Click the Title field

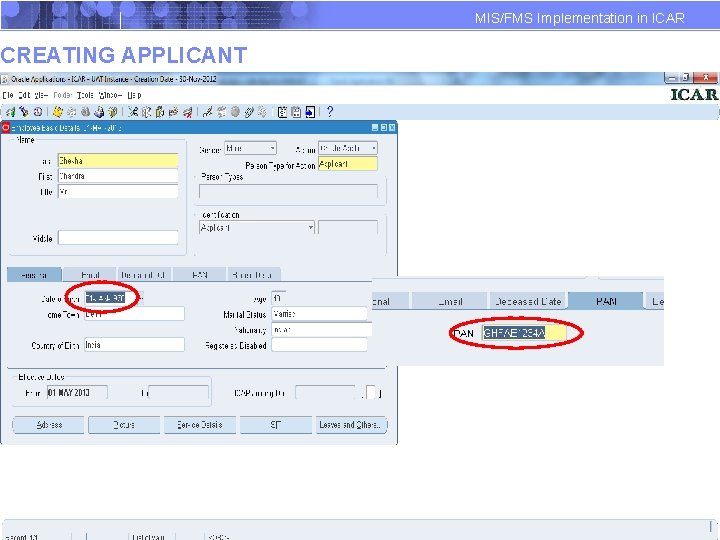(x=118, y=191)
